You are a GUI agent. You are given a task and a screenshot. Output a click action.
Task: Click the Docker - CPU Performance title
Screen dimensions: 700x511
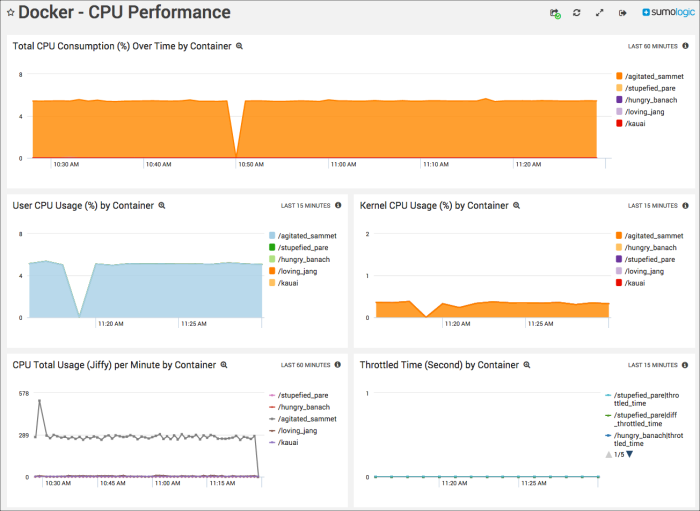[124, 13]
